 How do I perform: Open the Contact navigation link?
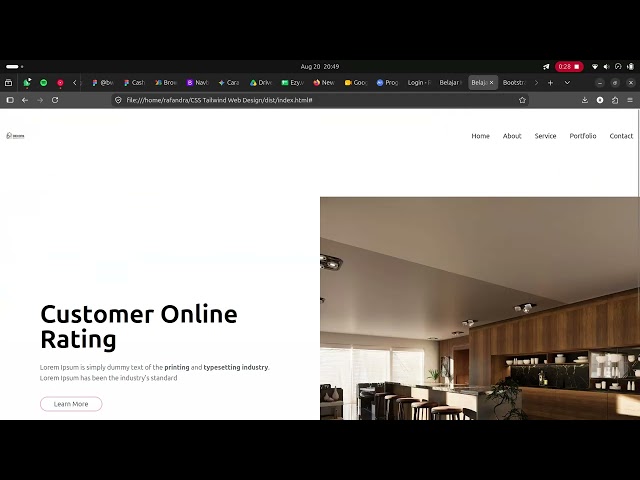pos(621,136)
